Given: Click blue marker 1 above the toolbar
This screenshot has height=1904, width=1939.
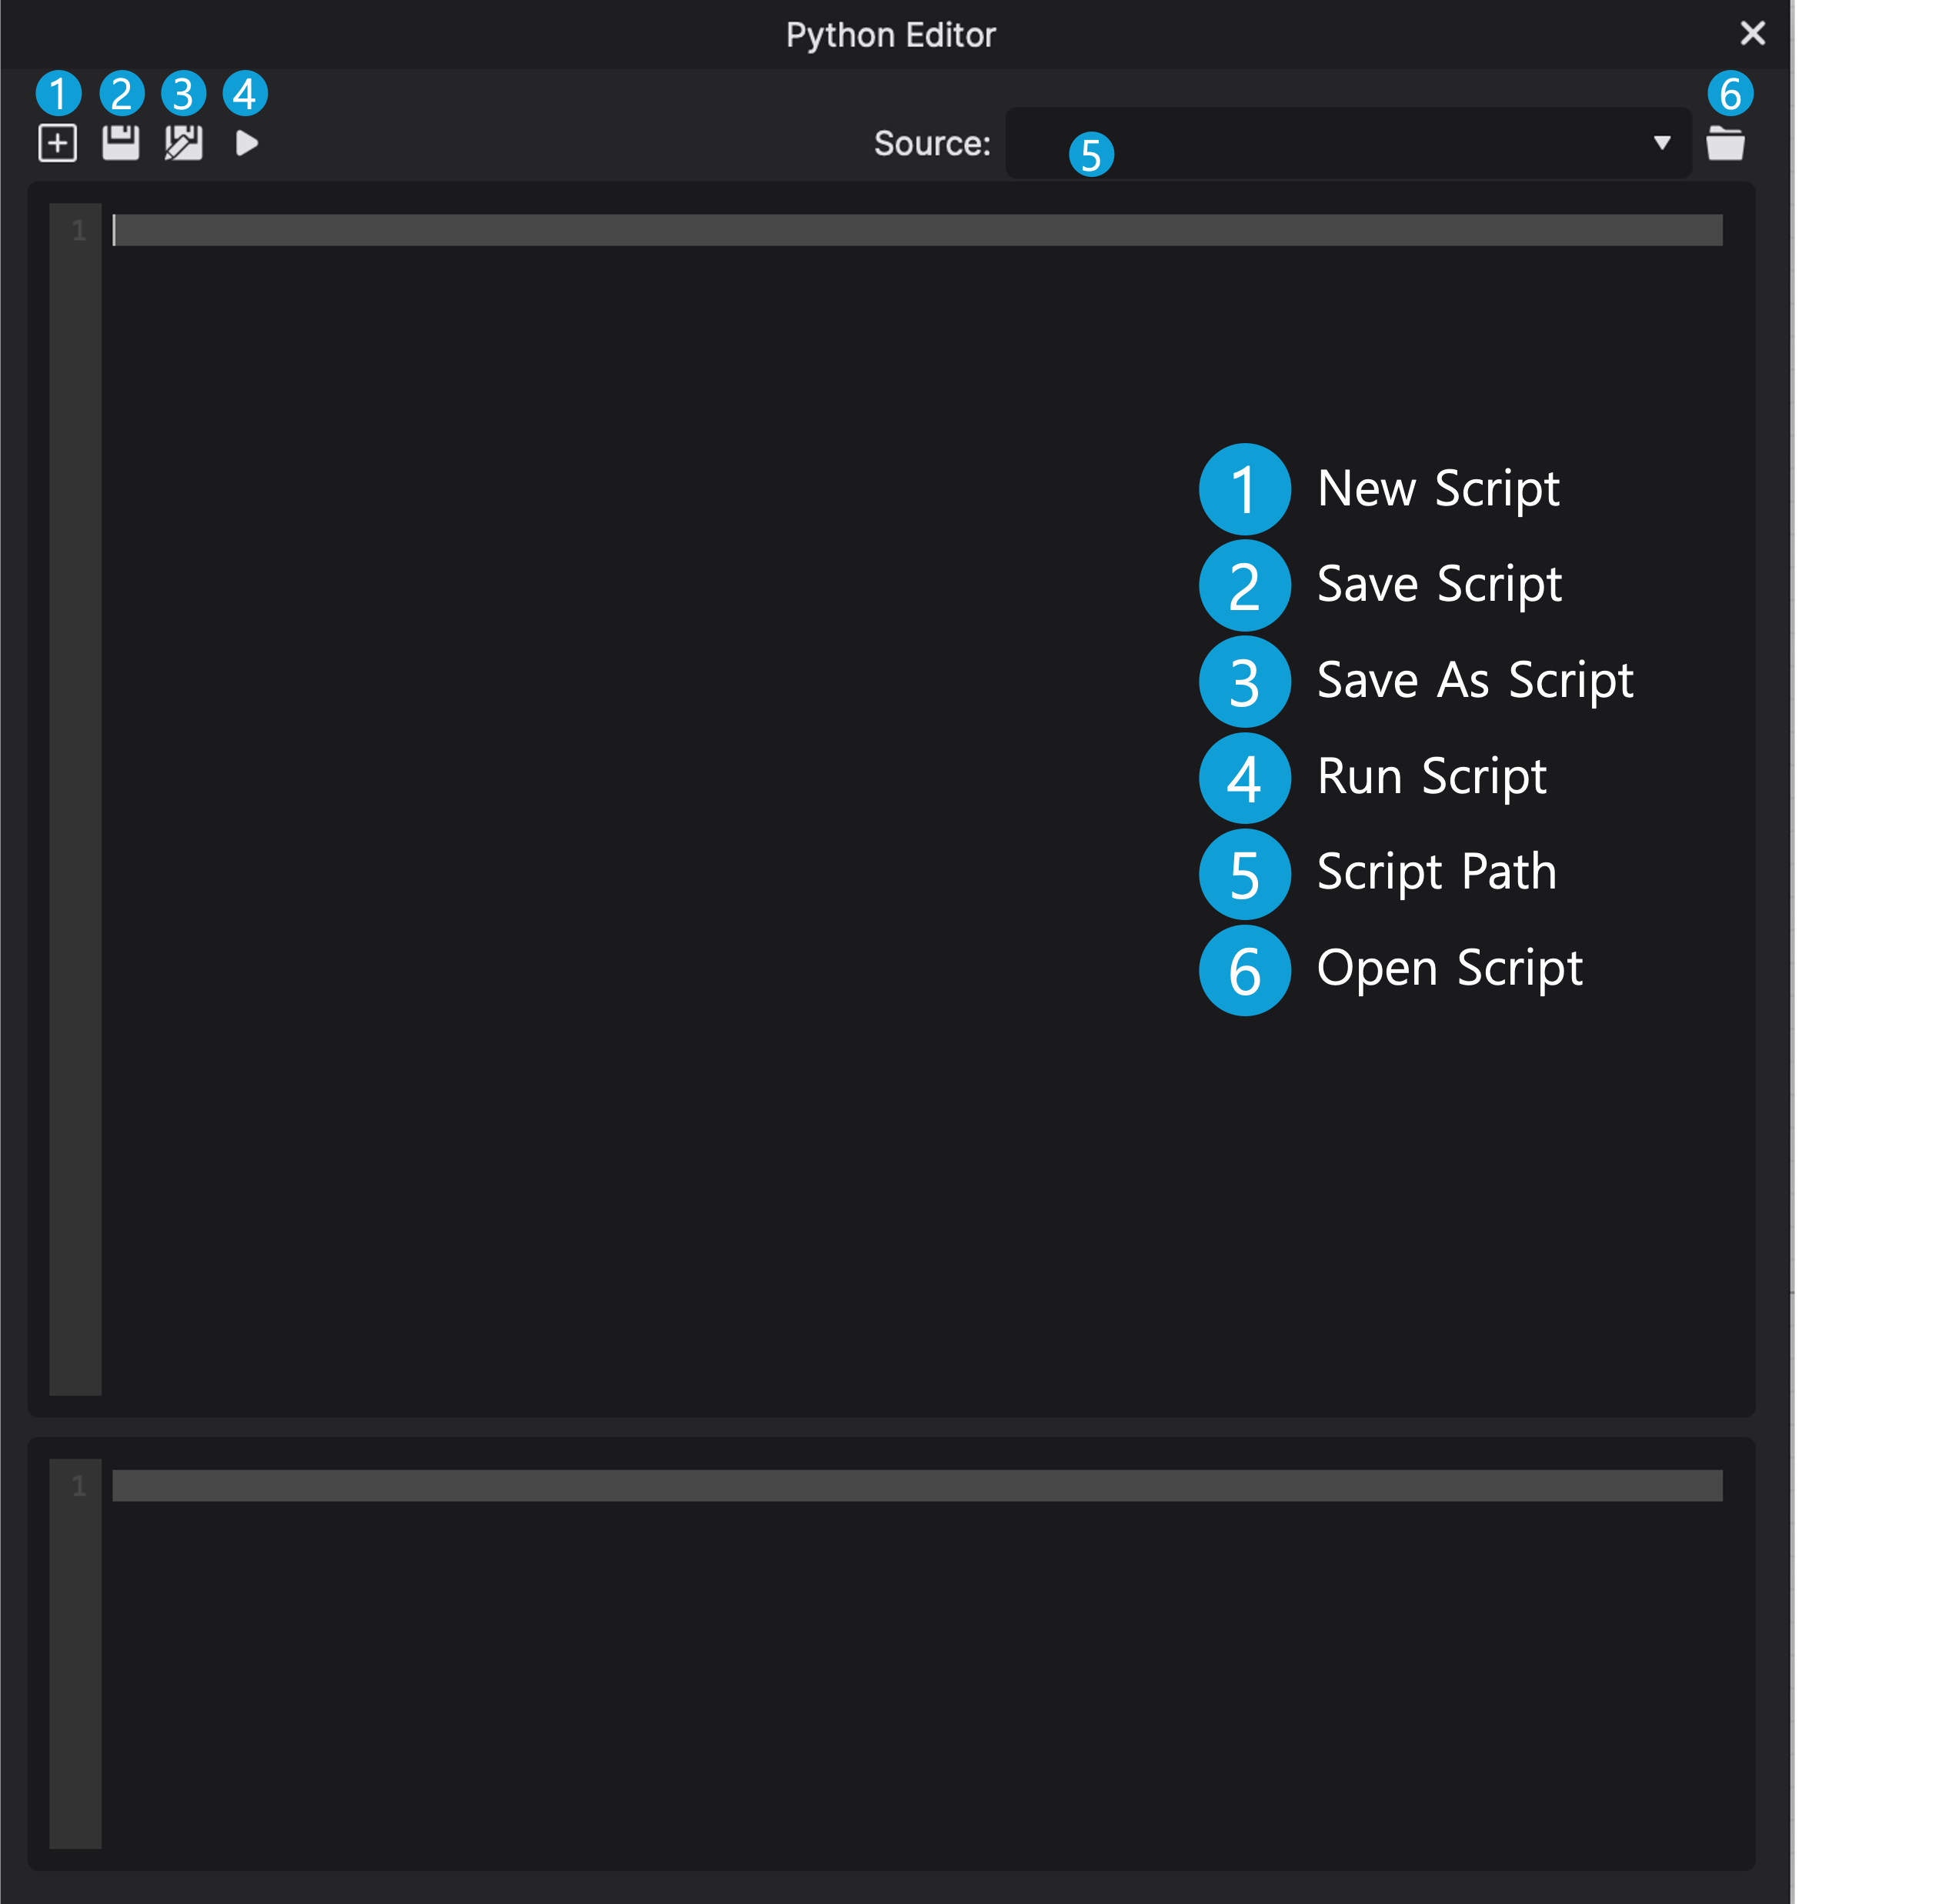Looking at the screenshot, I should [58, 94].
